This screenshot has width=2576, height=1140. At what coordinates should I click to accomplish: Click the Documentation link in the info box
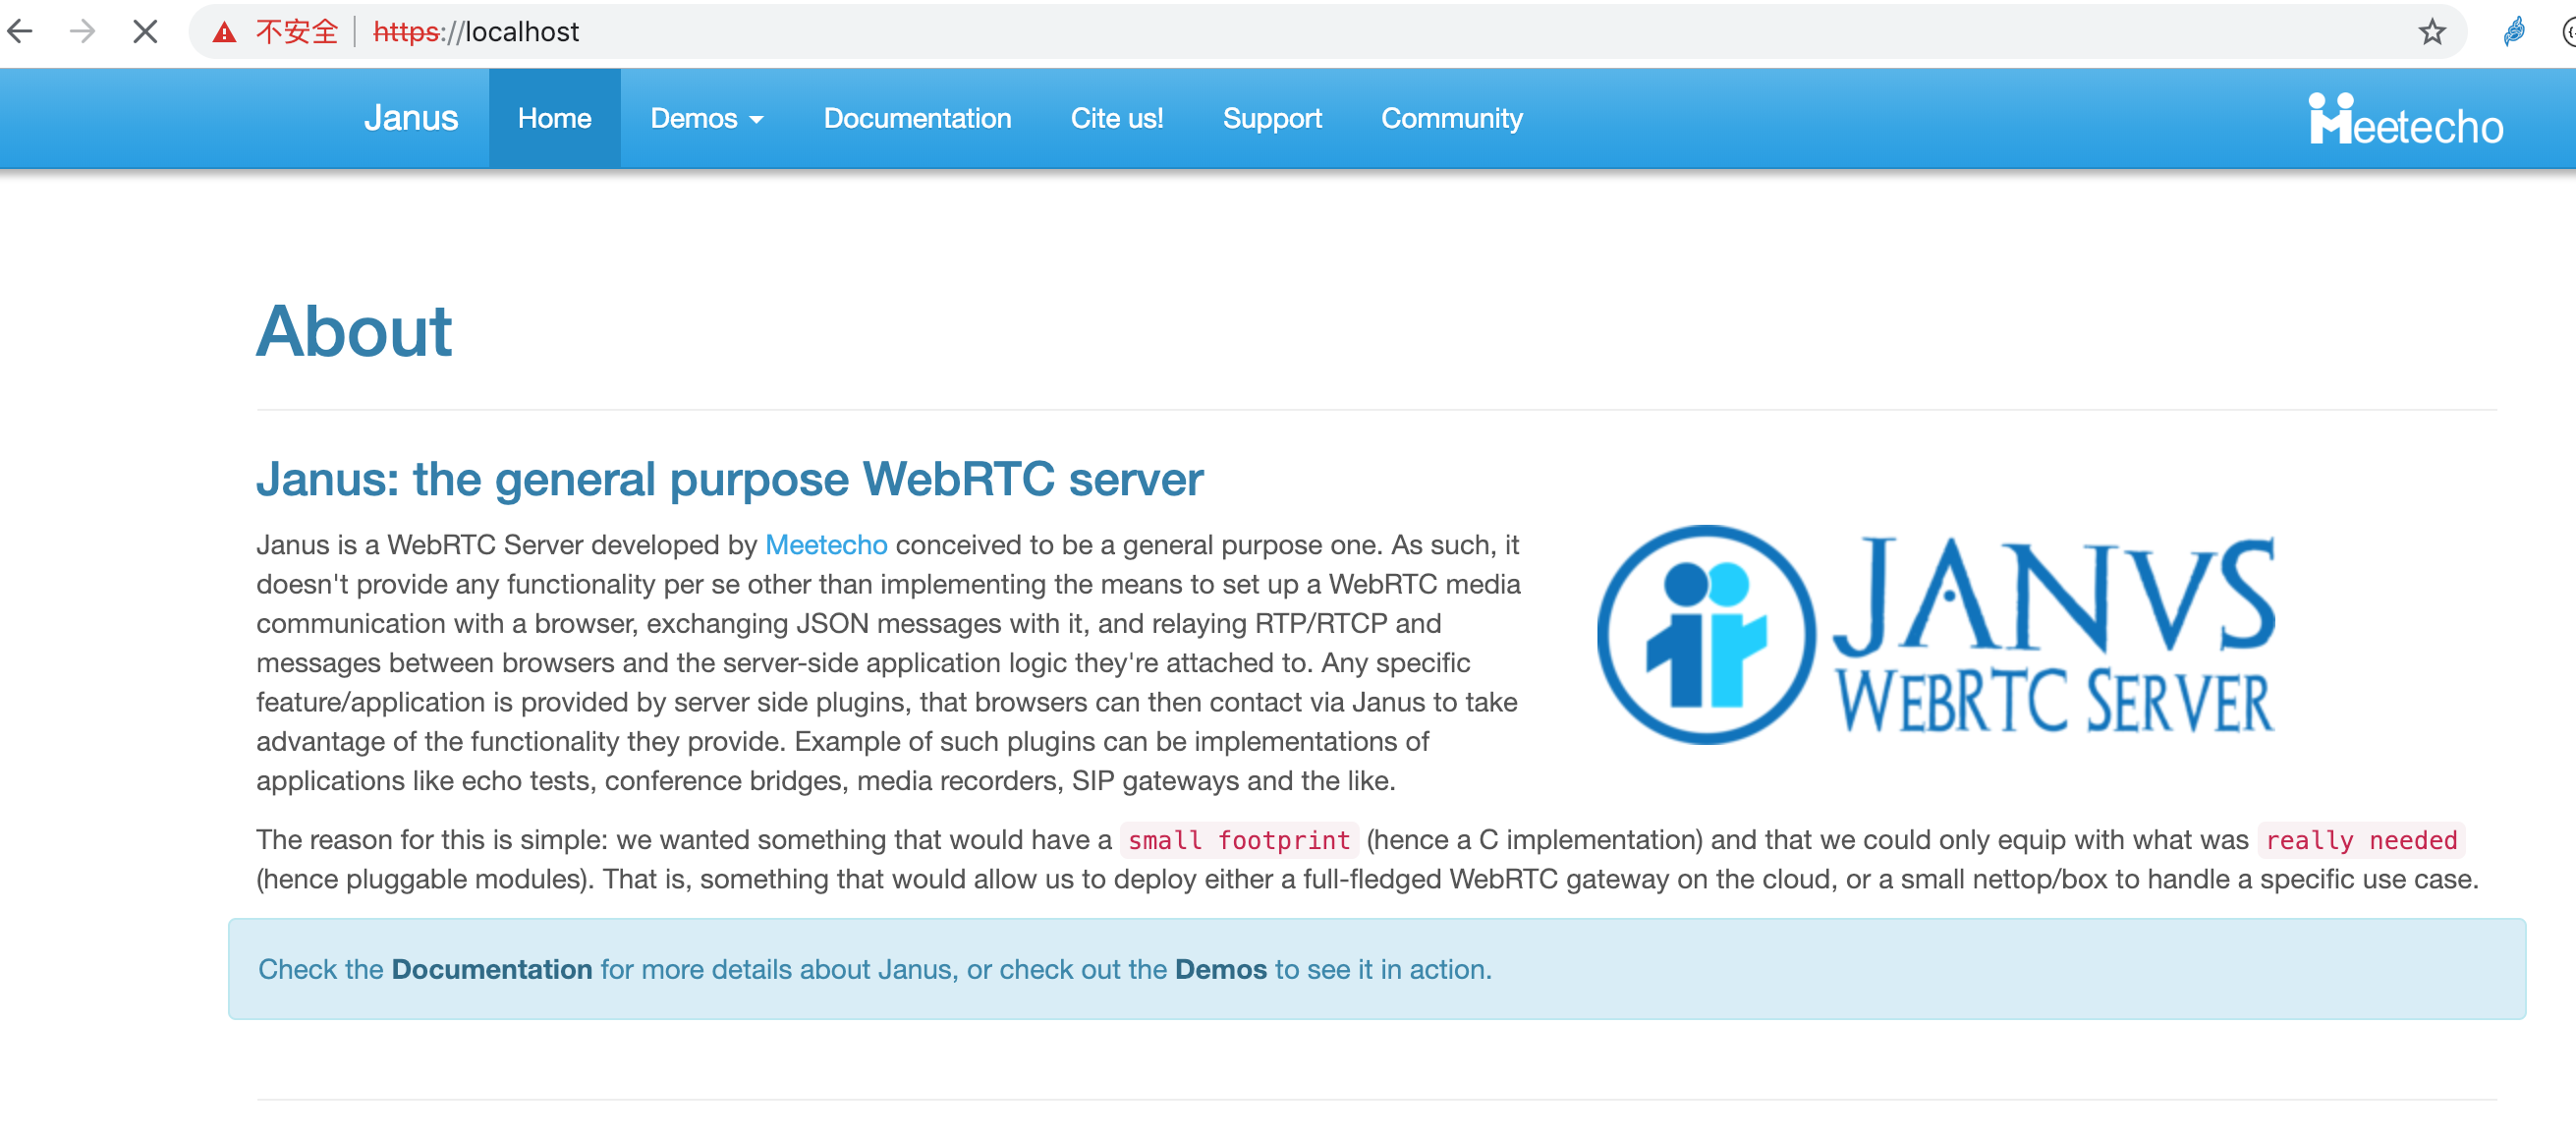click(x=491, y=969)
